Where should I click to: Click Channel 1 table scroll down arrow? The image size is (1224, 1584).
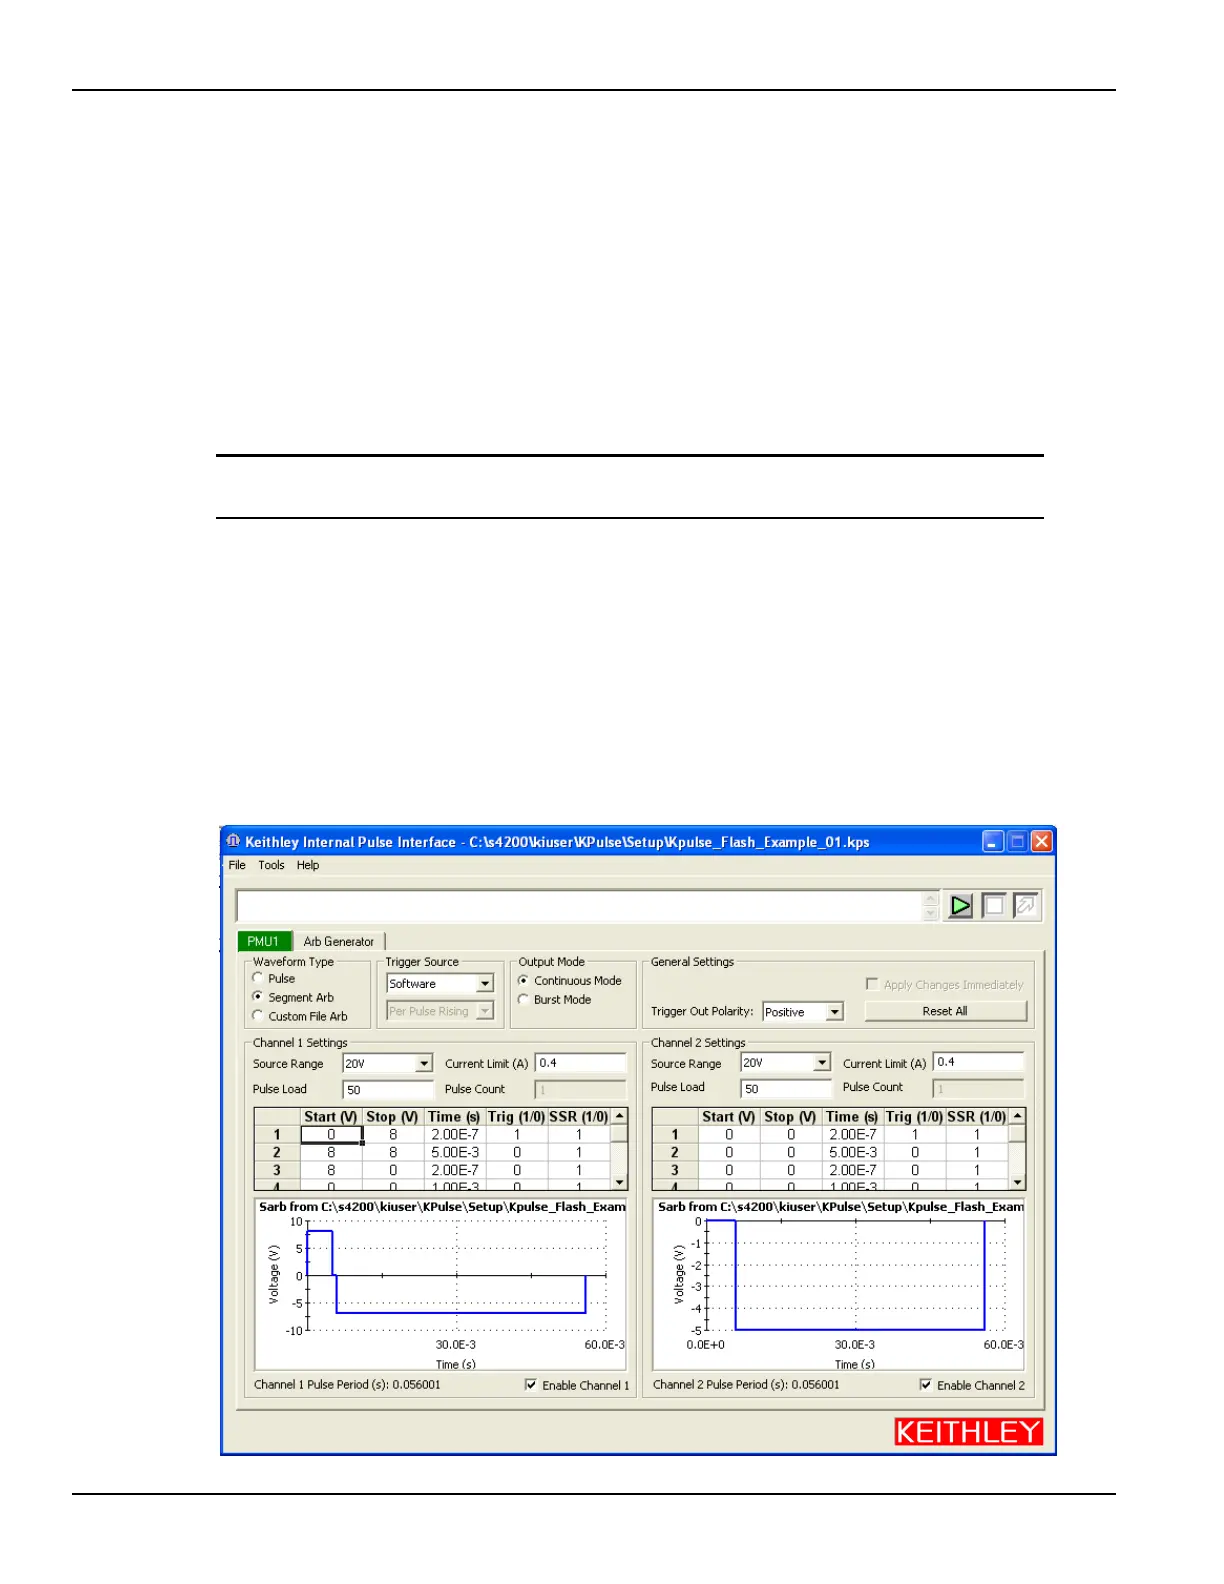click(620, 1182)
